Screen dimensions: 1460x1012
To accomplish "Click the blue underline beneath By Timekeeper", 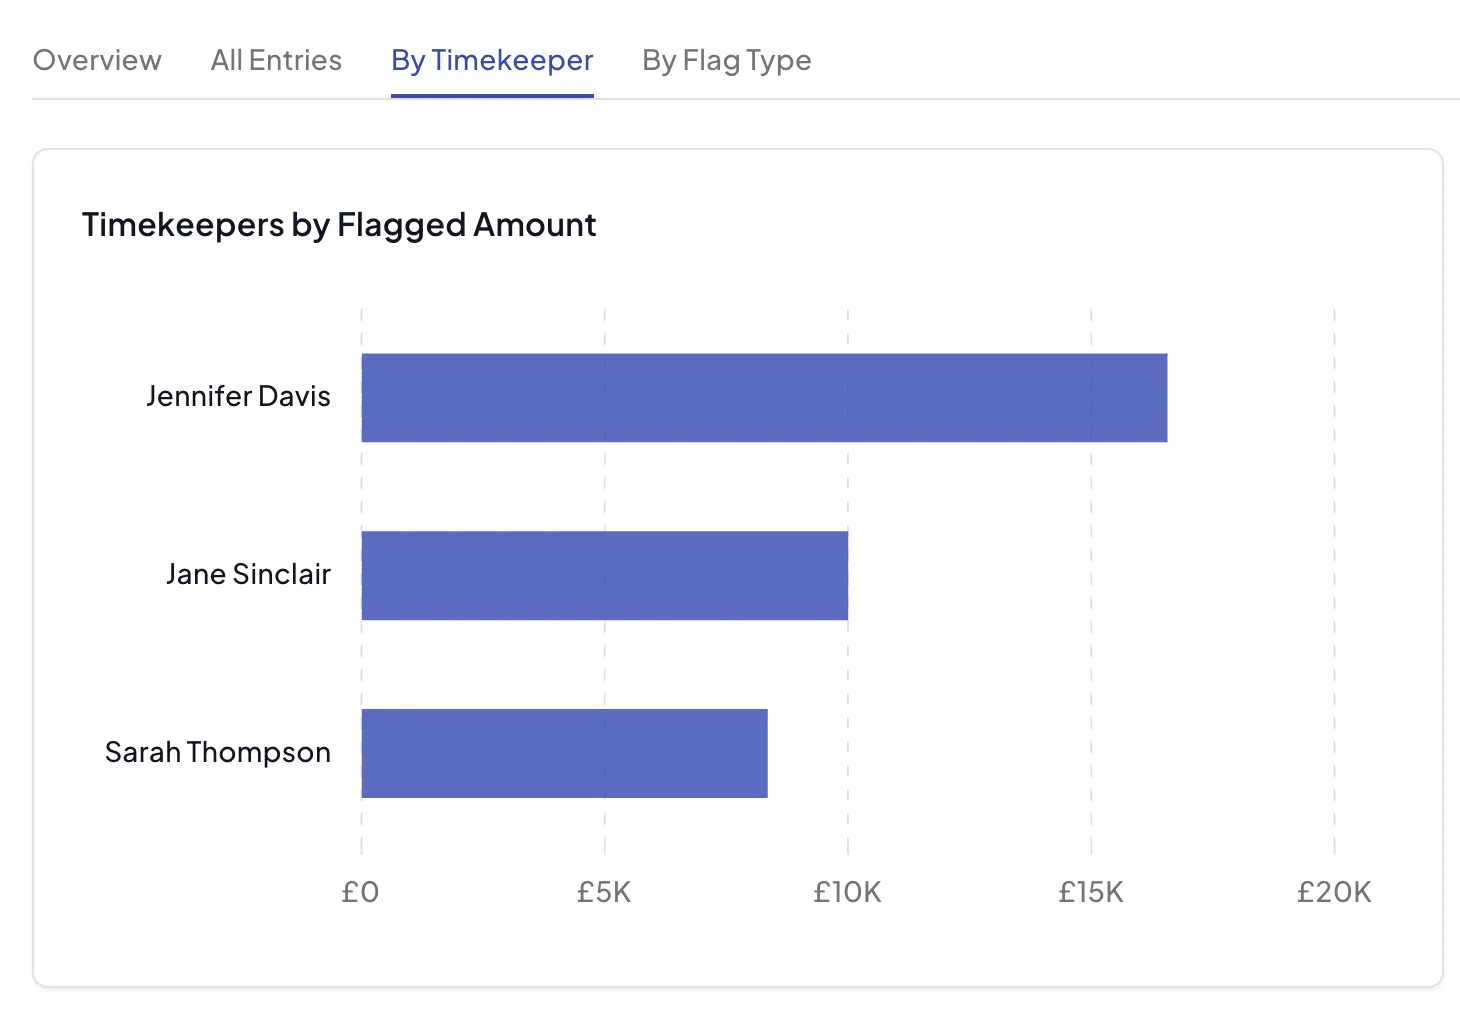I will (x=492, y=96).
